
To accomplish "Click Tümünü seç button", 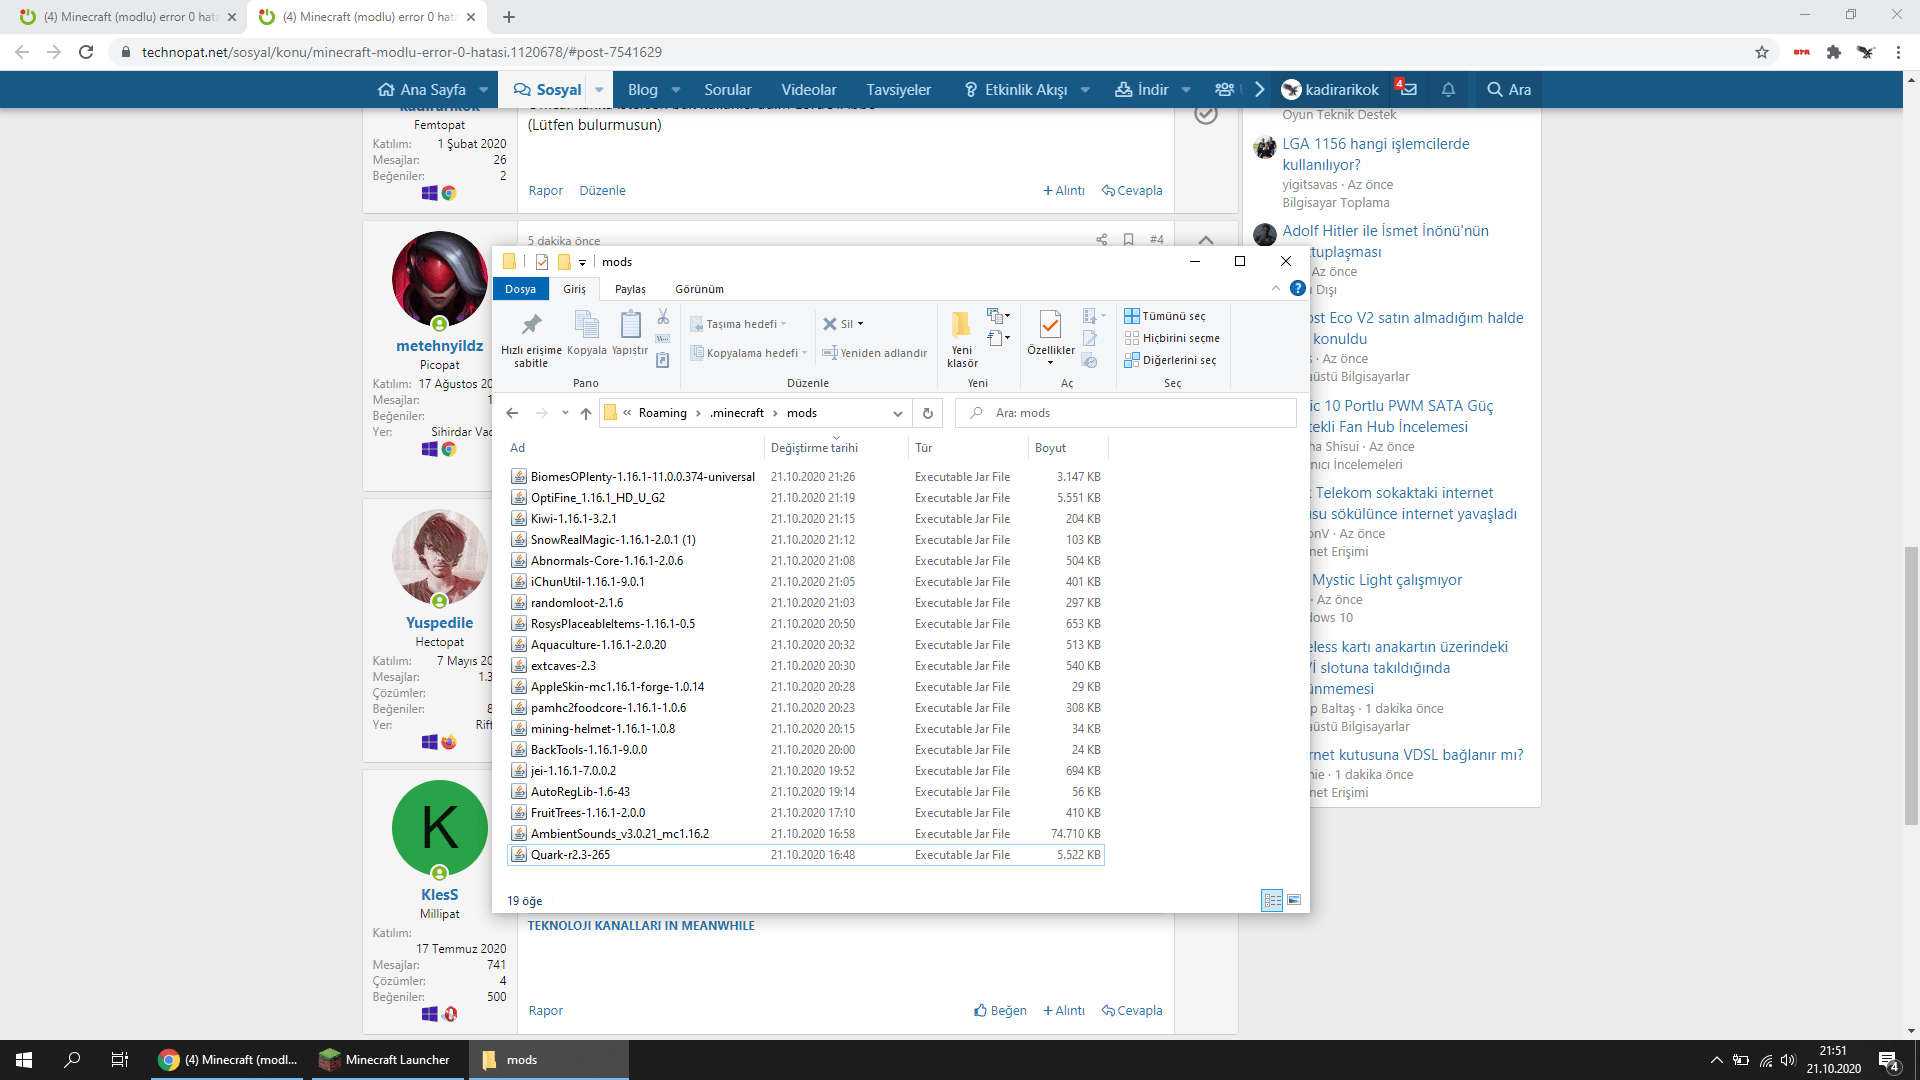I will [x=1165, y=316].
